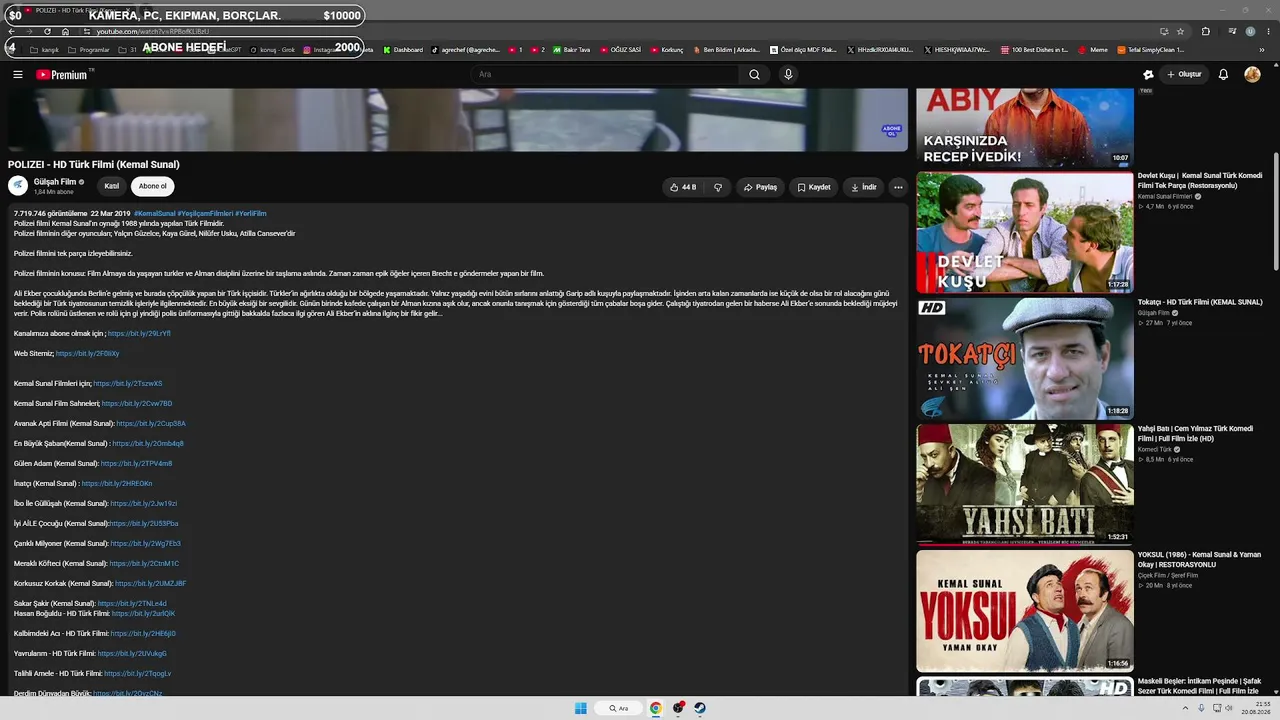Open media control icon in Chrome toolbar
Viewport: 1280px width, 720px height.
1232,31
